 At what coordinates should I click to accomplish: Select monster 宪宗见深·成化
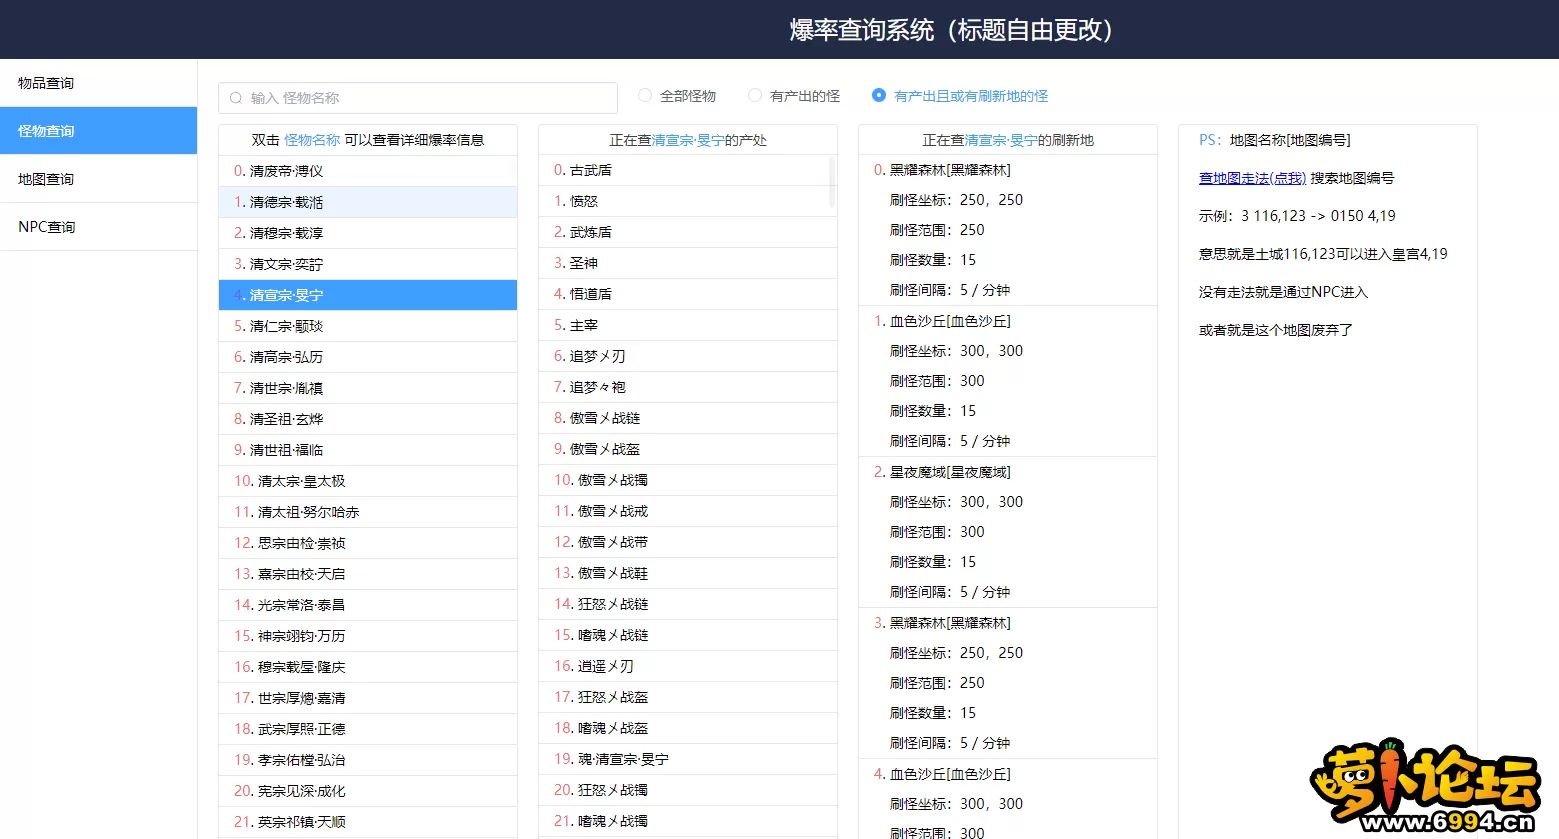click(368, 791)
